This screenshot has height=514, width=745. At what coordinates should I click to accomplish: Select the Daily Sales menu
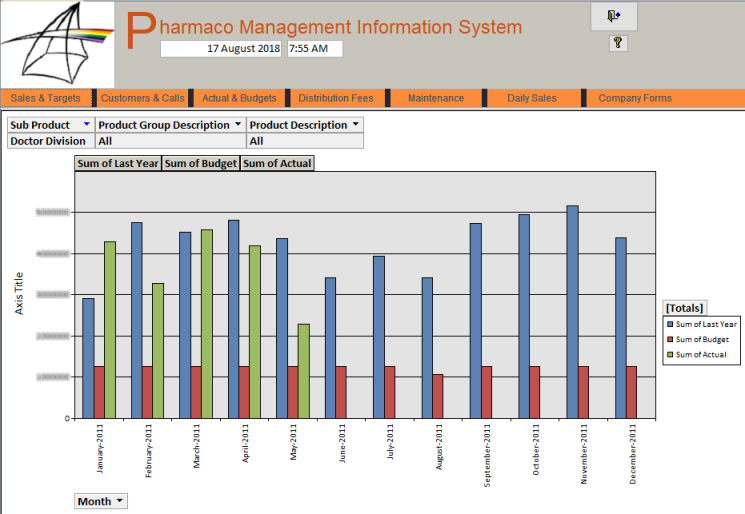pos(532,98)
